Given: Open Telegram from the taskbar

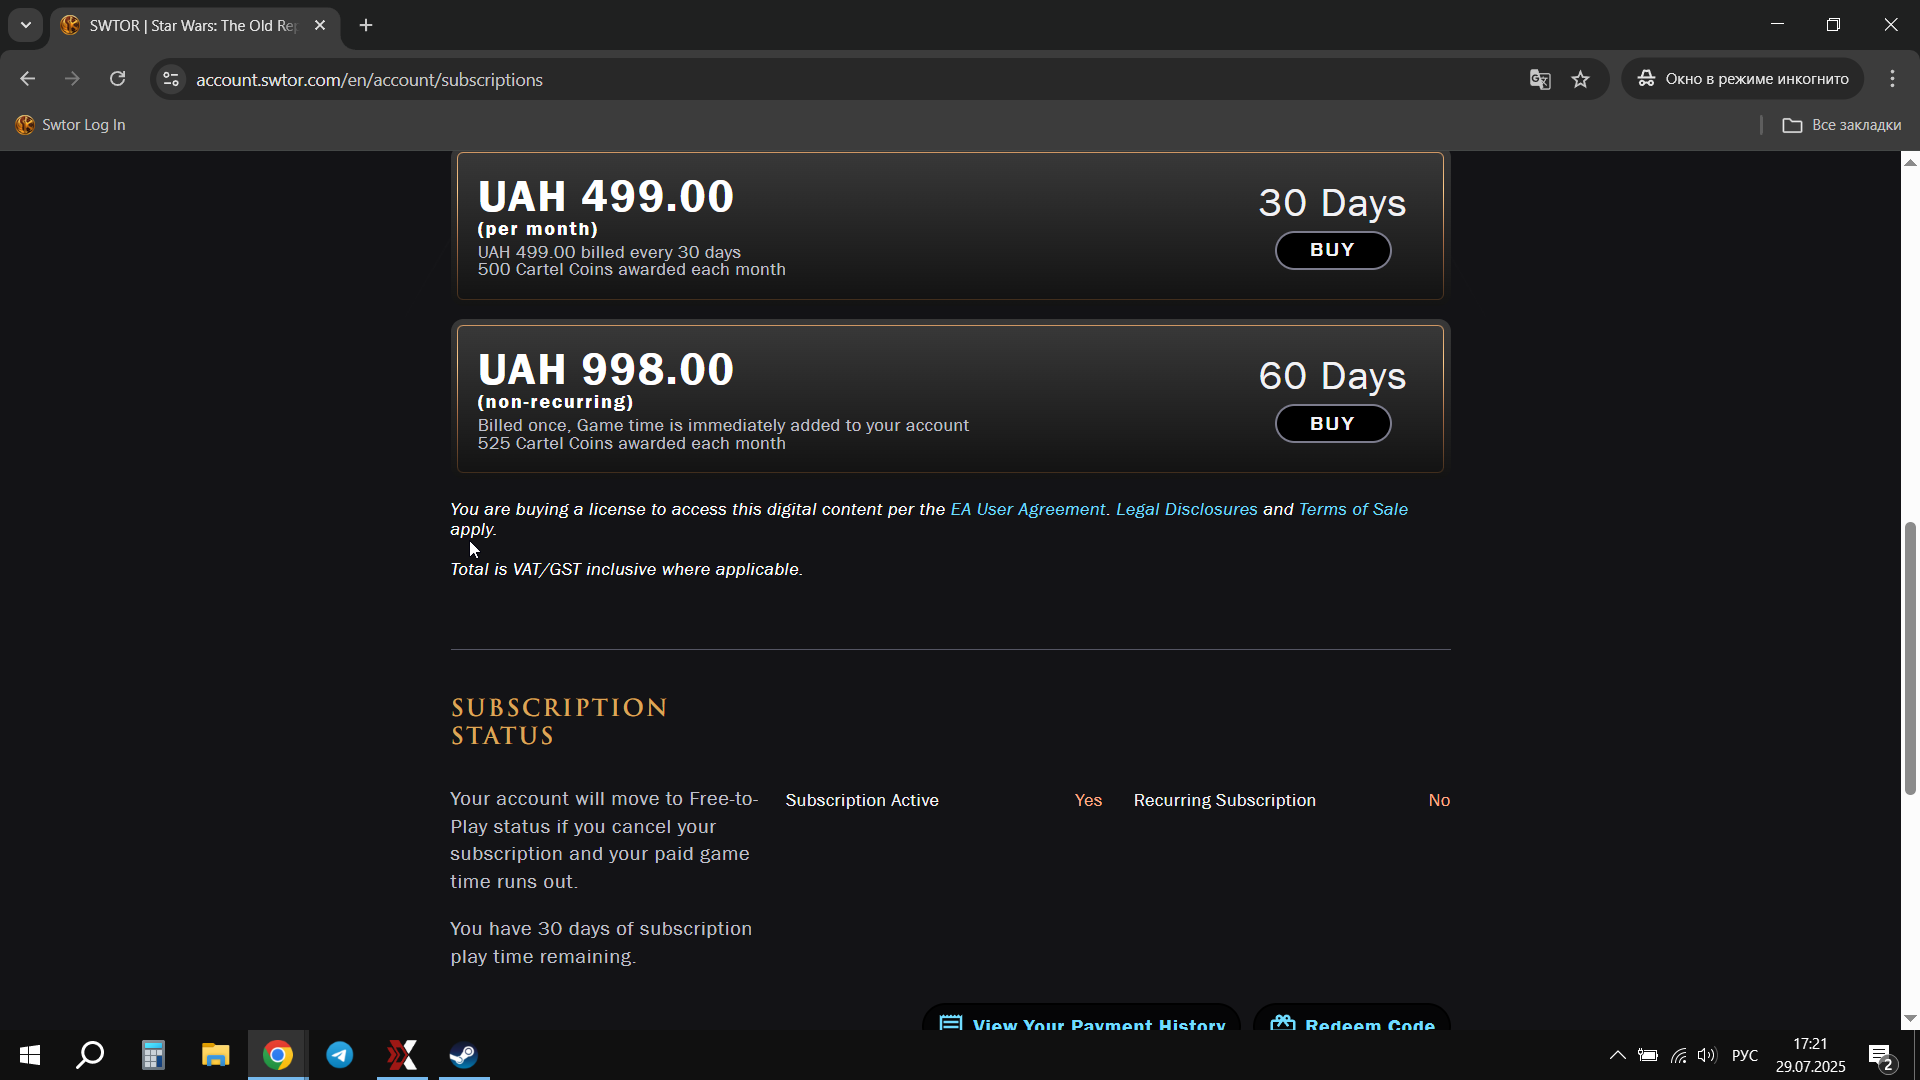Looking at the screenshot, I should click(x=340, y=1055).
